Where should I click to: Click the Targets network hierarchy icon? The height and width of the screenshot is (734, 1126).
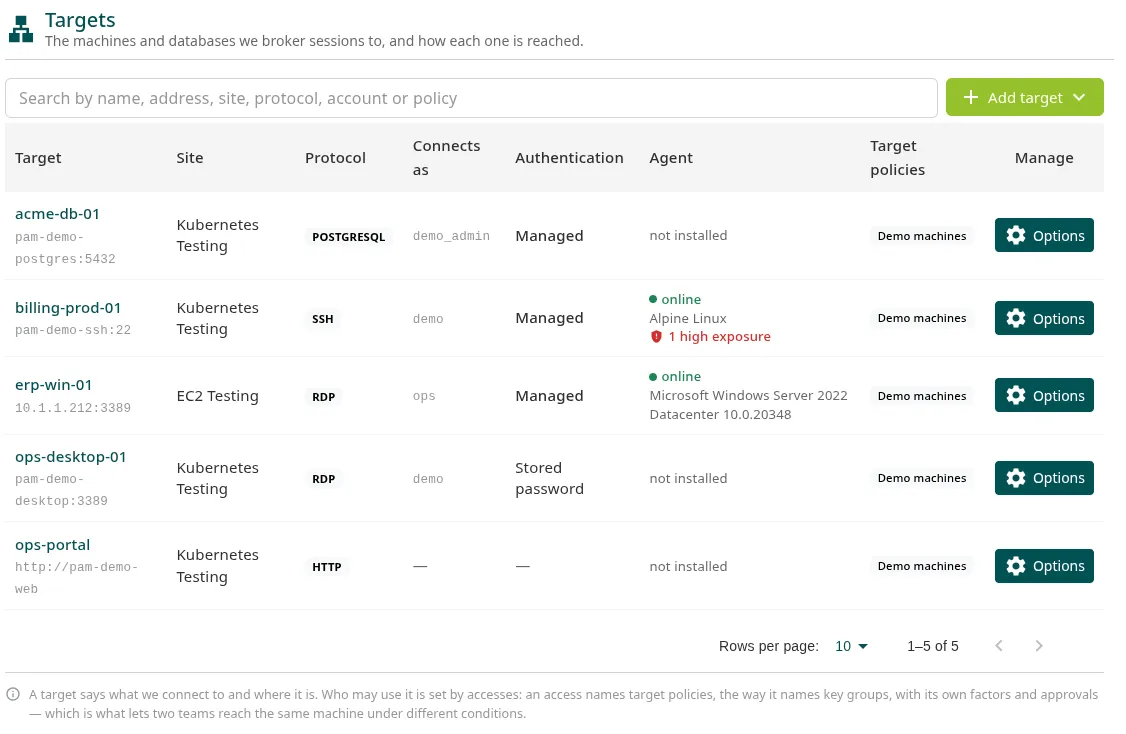point(21,29)
